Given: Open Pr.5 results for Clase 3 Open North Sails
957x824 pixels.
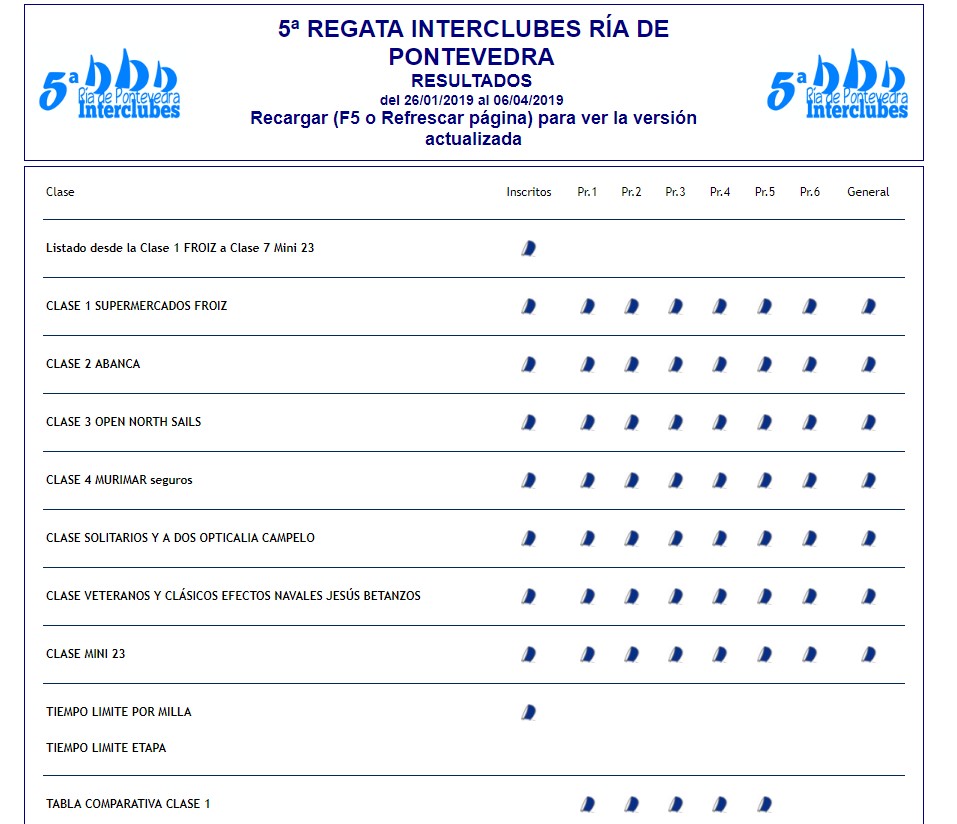Looking at the screenshot, I should [764, 422].
